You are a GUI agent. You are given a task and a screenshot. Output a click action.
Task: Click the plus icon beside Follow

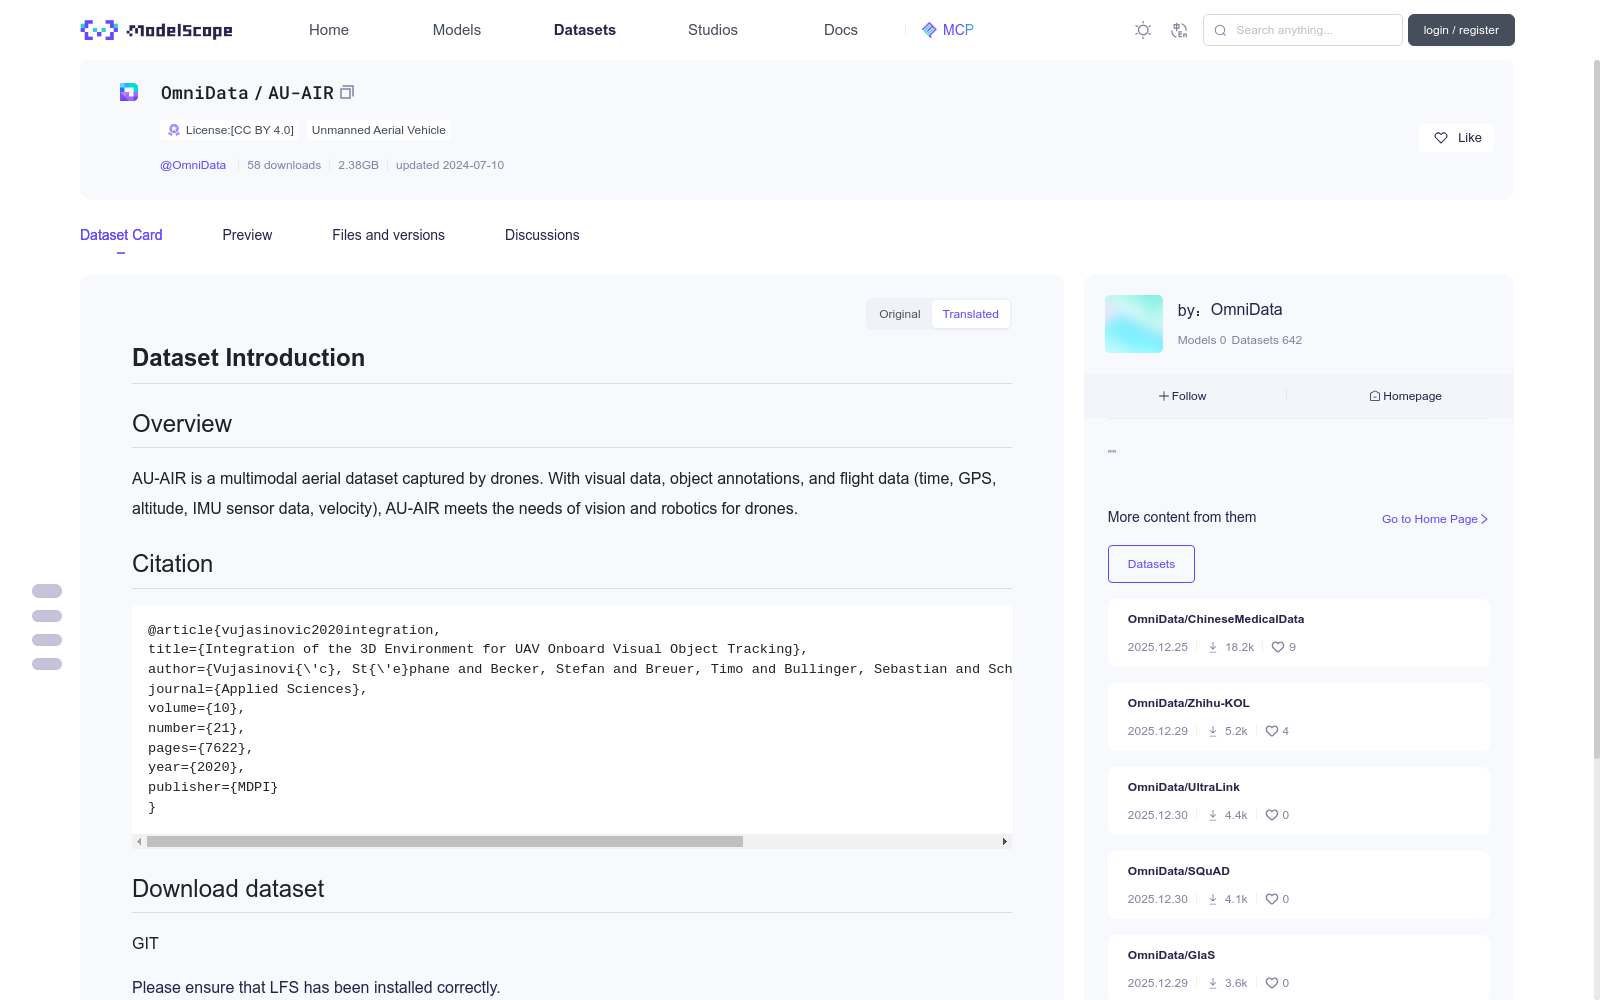[1164, 396]
